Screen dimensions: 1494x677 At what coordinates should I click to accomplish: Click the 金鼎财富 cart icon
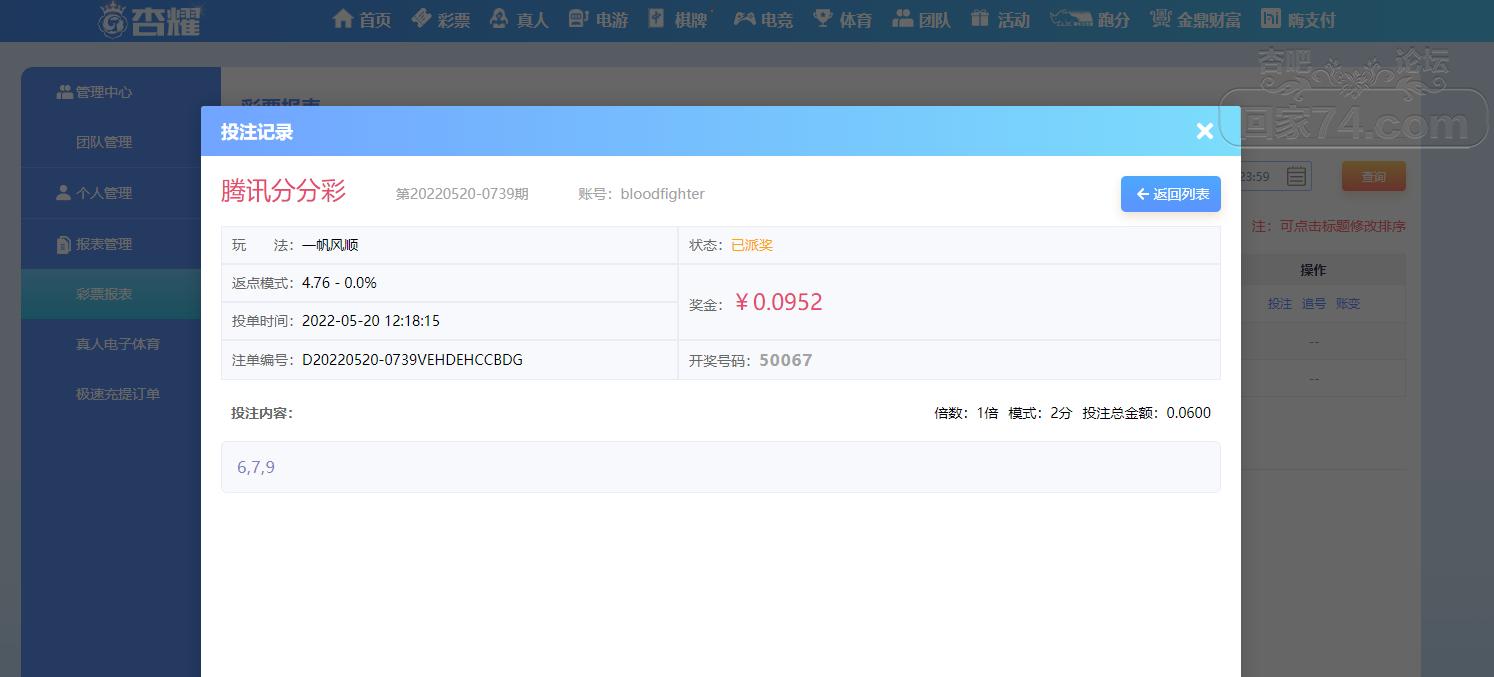coord(1160,18)
